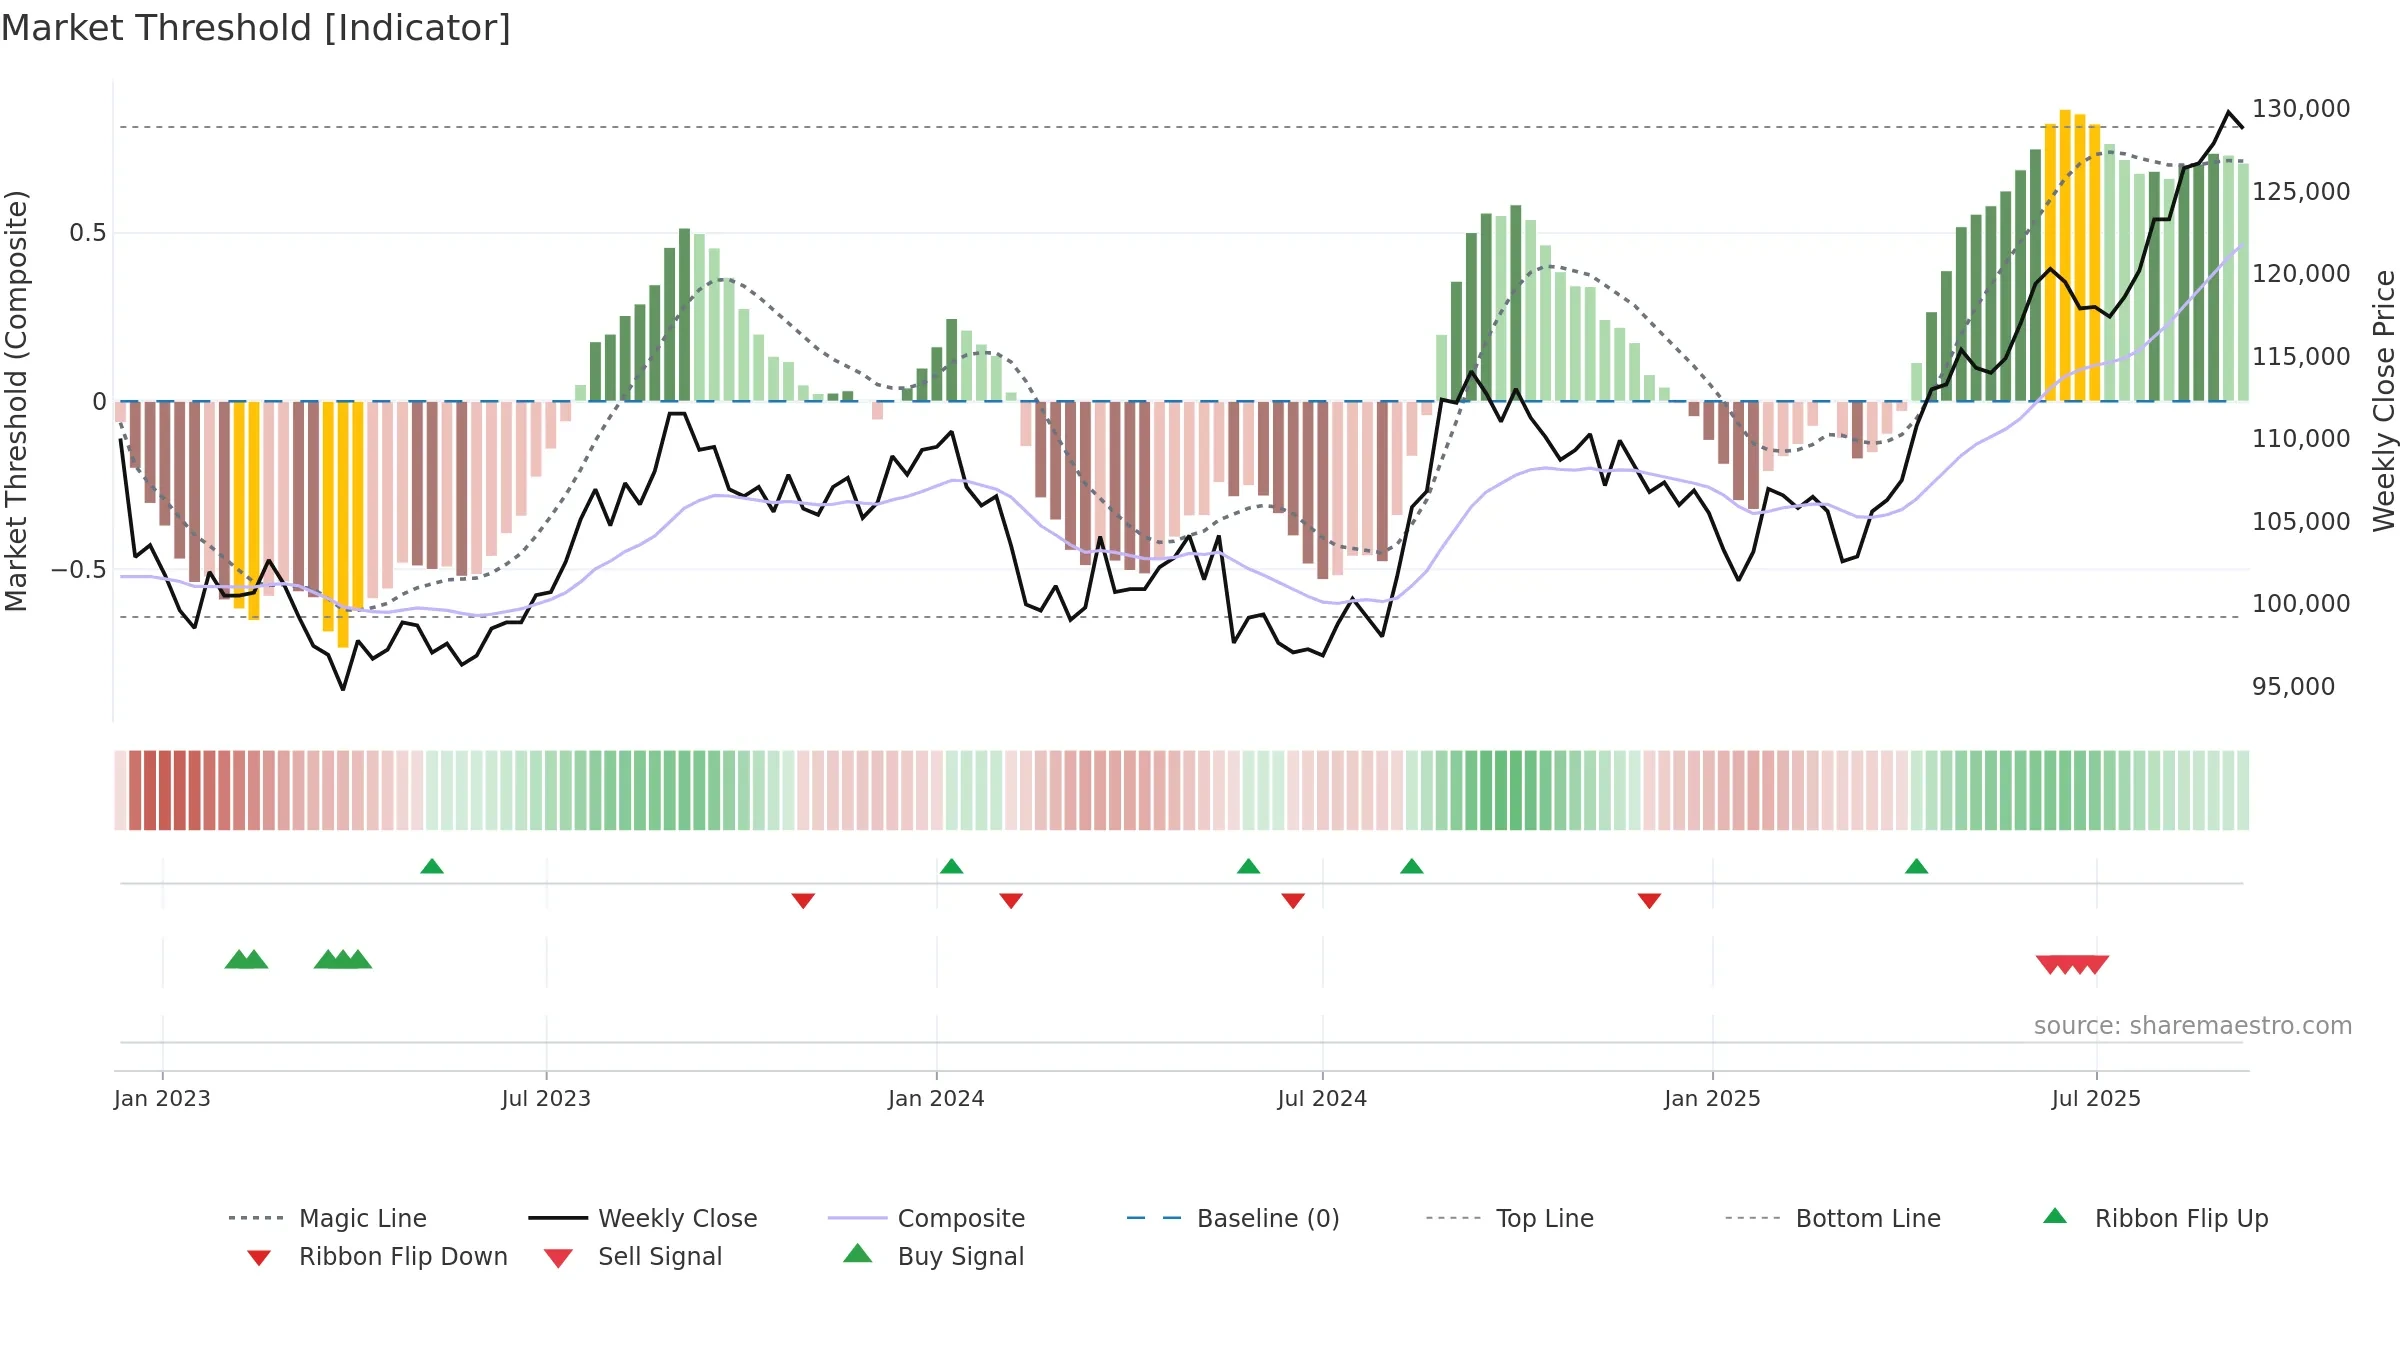Viewport: 2400px width, 1350px height.
Task: Click the Market Threshold [Indicator] chart title
Action: (x=256, y=28)
